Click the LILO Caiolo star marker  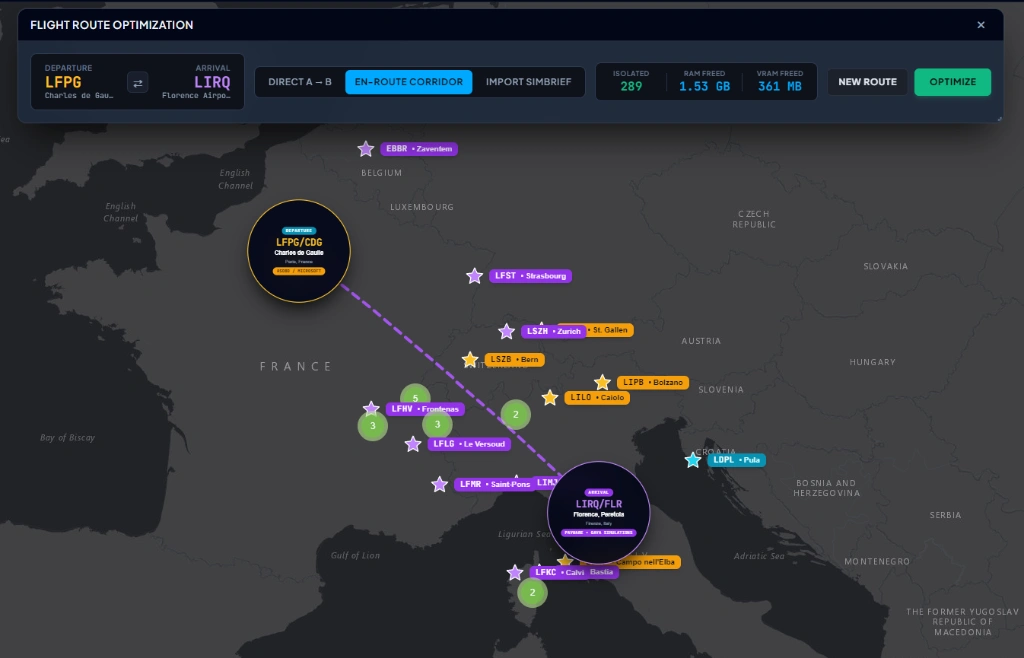click(550, 398)
